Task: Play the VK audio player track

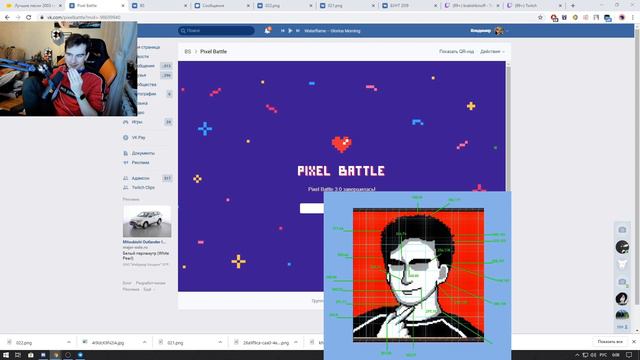Action: pos(290,31)
